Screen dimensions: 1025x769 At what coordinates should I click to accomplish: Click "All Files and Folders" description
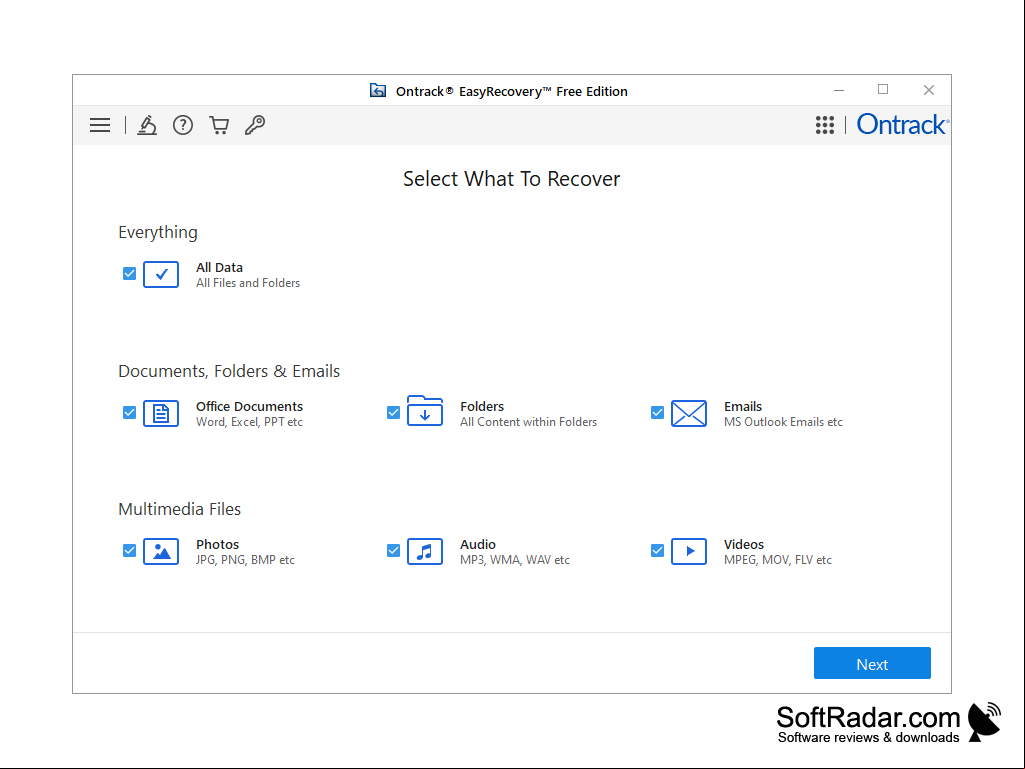click(x=248, y=283)
